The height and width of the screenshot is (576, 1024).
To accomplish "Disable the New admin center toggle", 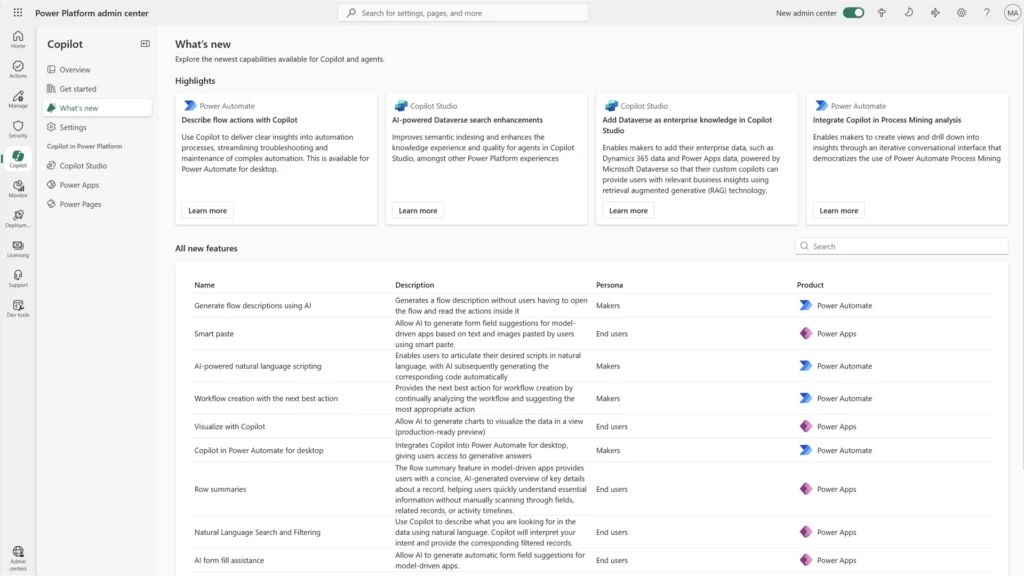I will tap(852, 13).
